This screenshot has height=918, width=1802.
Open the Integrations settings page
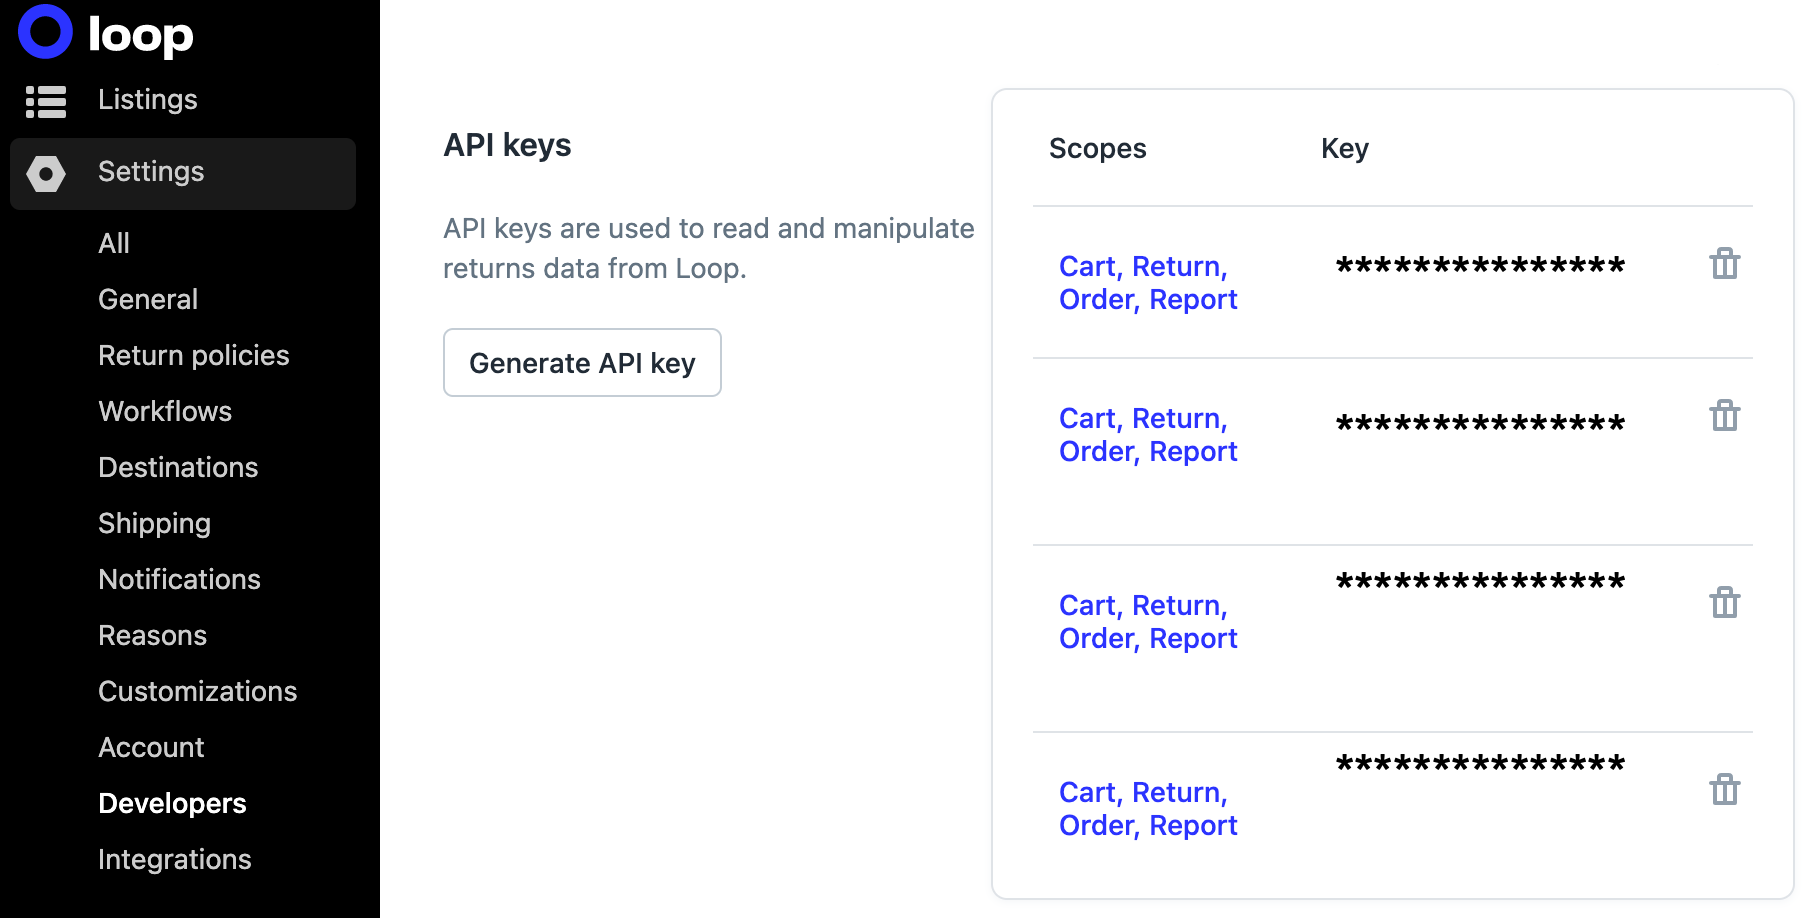click(175, 860)
